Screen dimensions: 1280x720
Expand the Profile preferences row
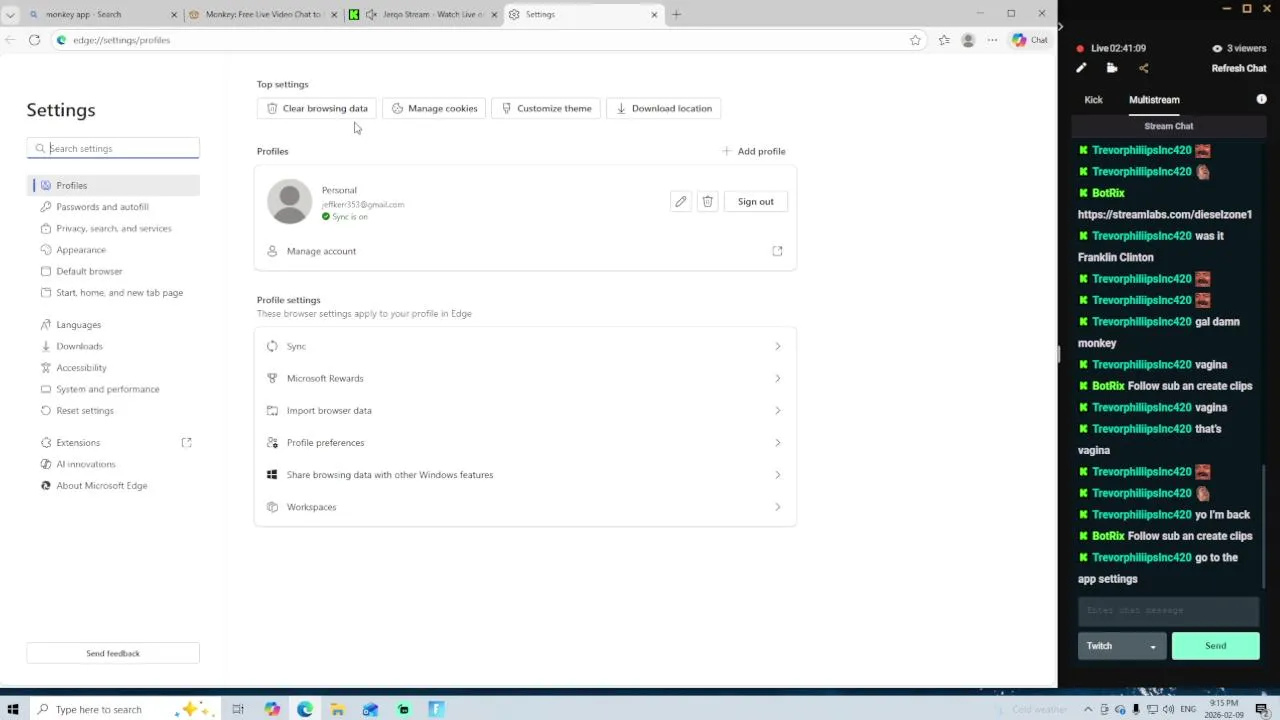(525, 442)
